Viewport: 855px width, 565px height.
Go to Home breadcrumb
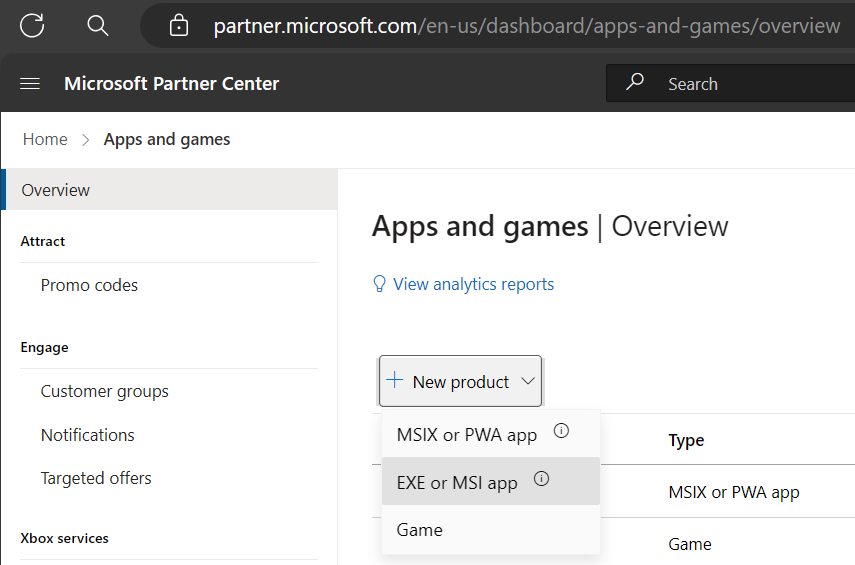45,139
